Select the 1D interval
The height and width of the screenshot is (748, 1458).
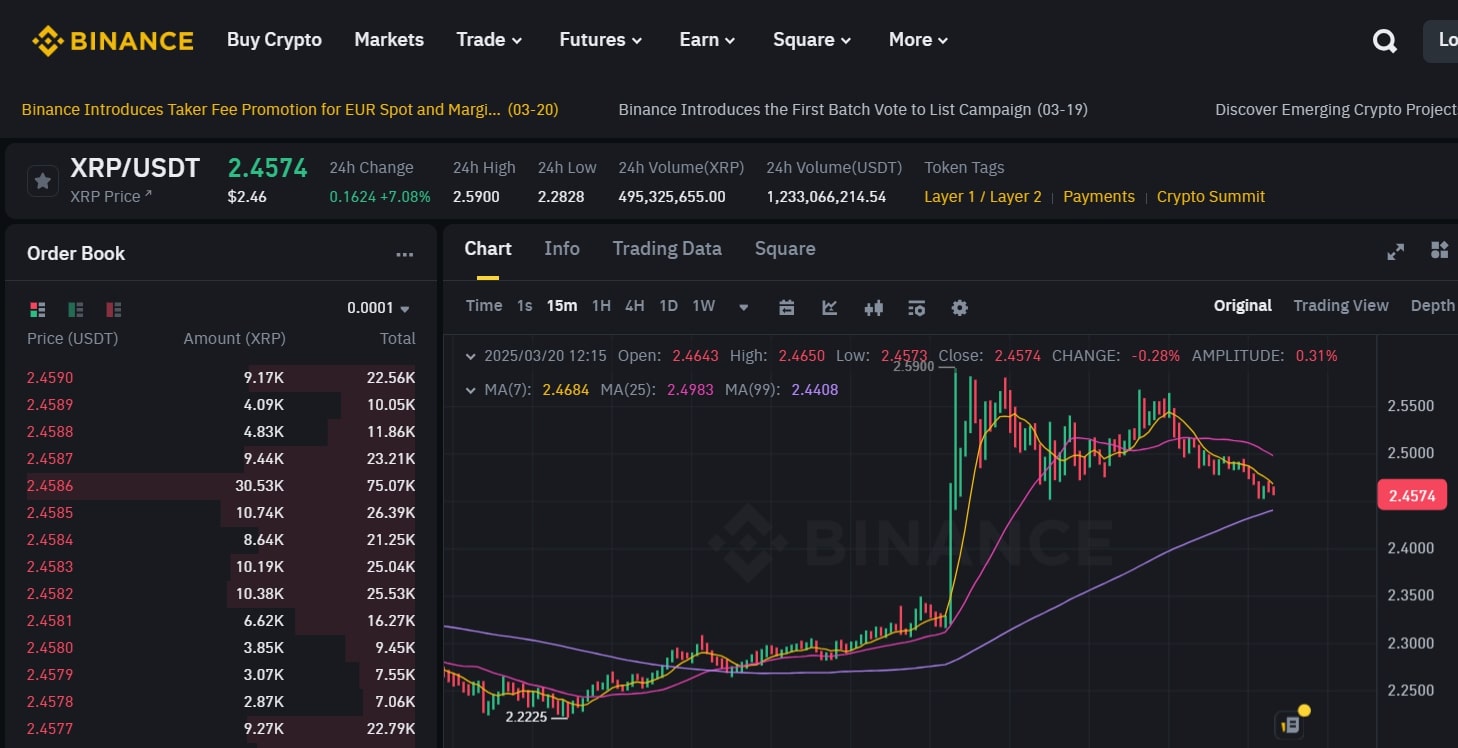[x=669, y=306]
